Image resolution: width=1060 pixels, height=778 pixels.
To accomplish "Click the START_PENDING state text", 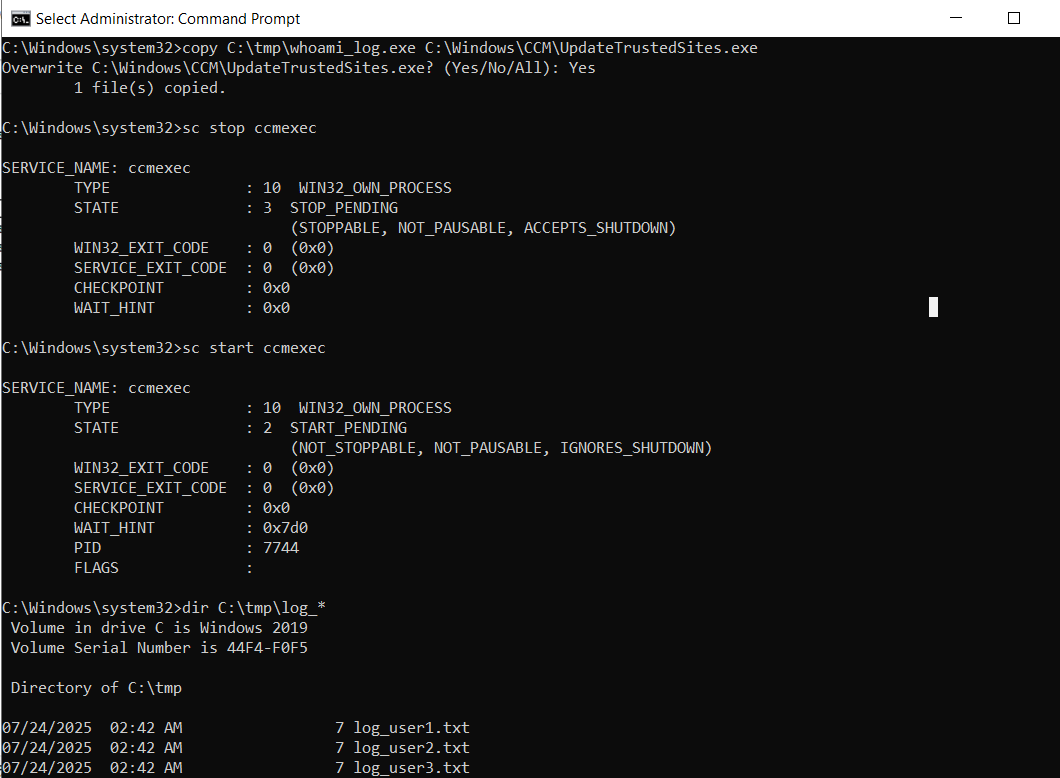I will pyautogui.click(x=348, y=428).
